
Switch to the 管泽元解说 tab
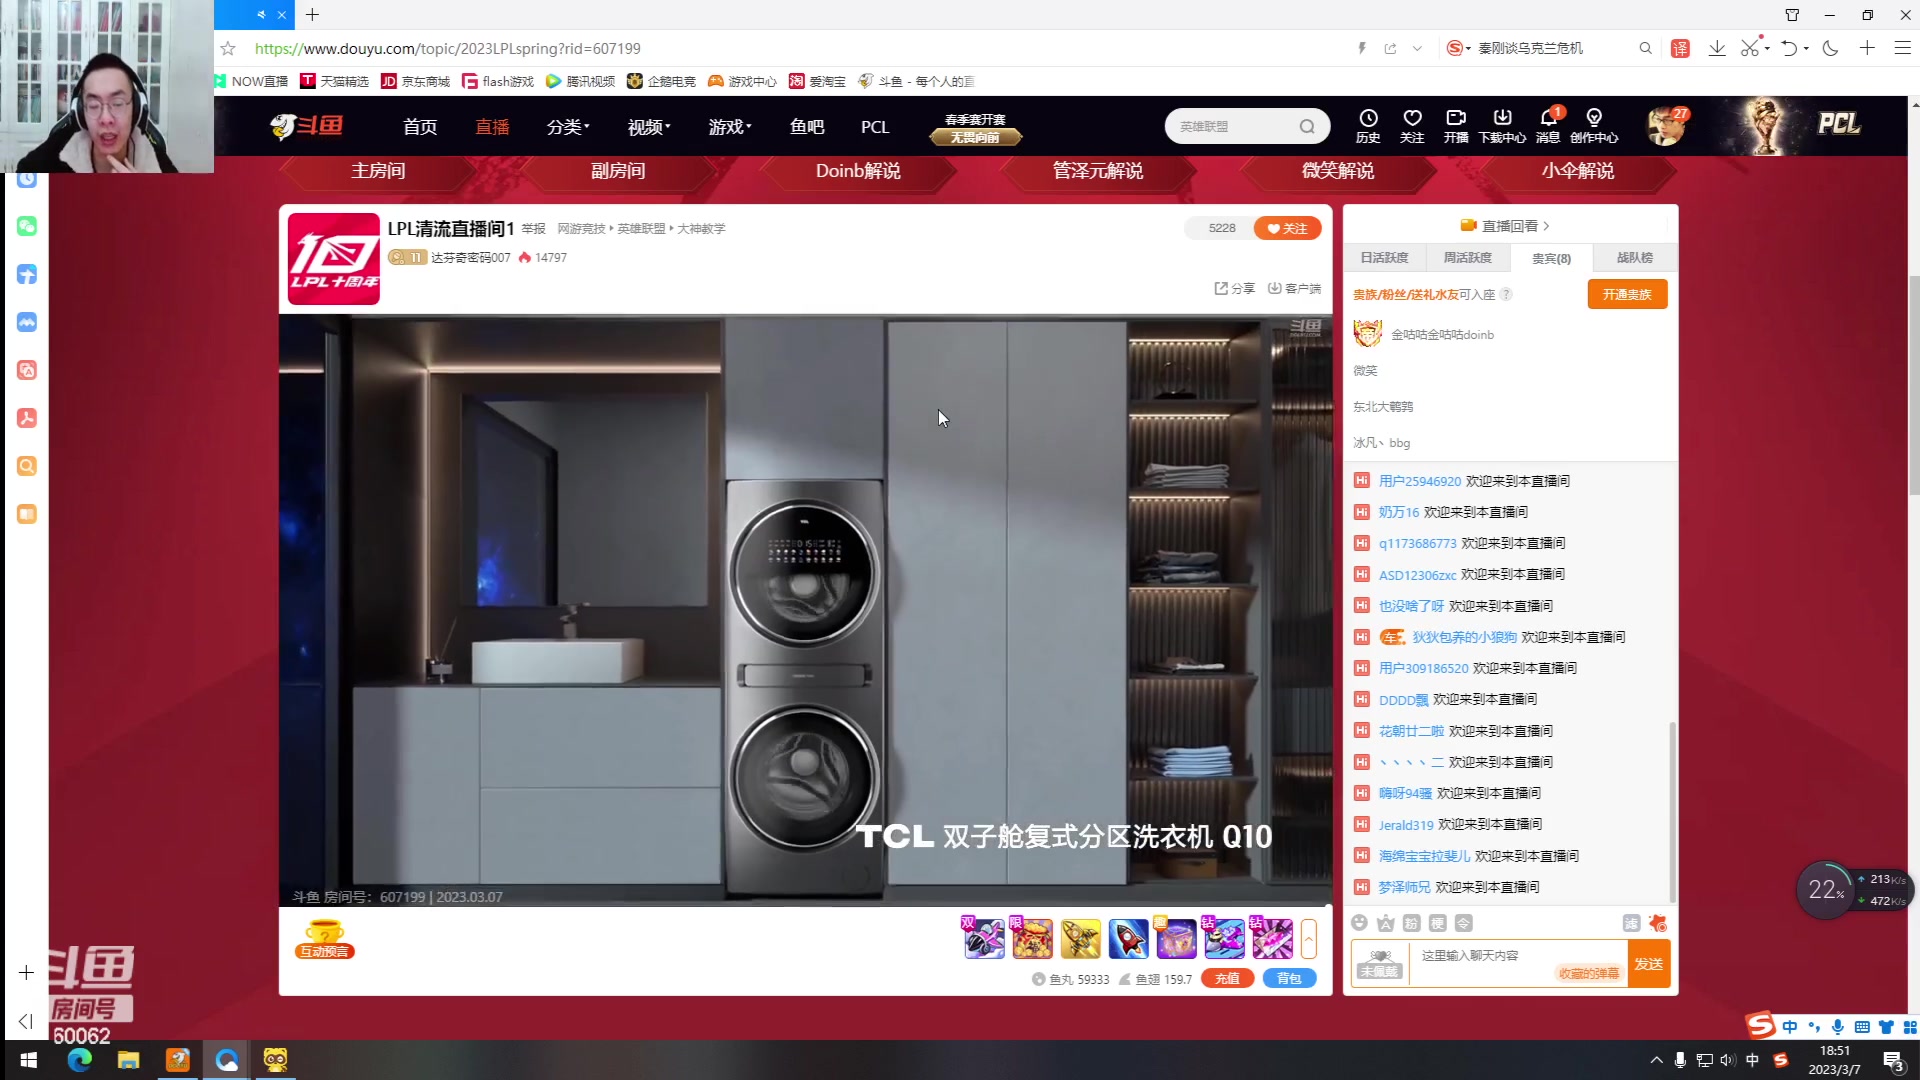tap(1098, 171)
